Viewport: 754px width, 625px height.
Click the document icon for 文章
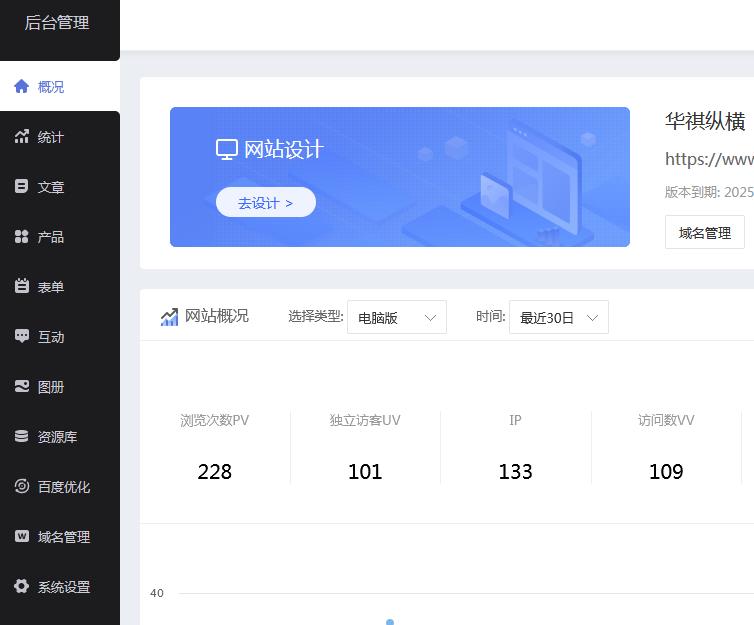[x=22, y=187]
